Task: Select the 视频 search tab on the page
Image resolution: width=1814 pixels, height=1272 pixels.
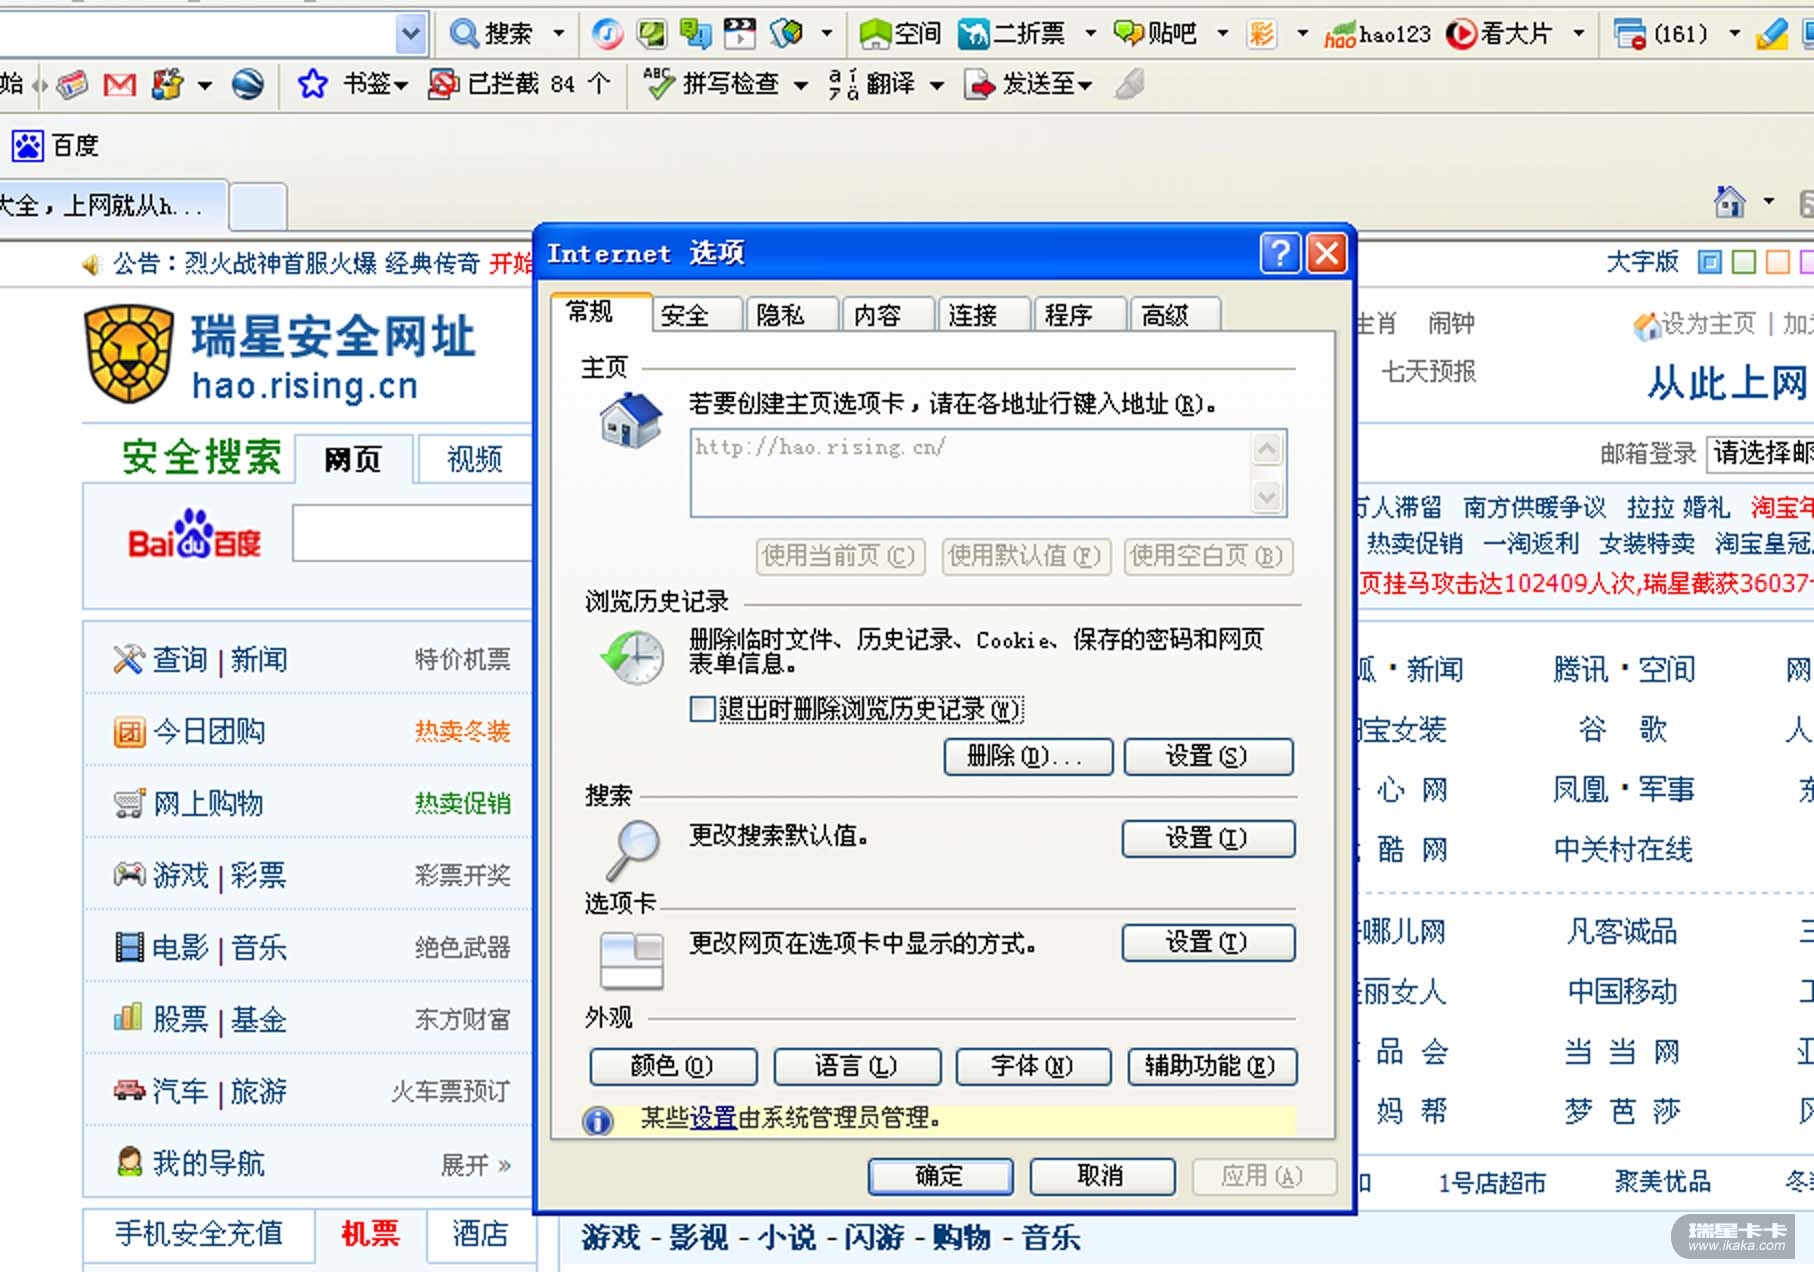Action: [x=474, y=459]
